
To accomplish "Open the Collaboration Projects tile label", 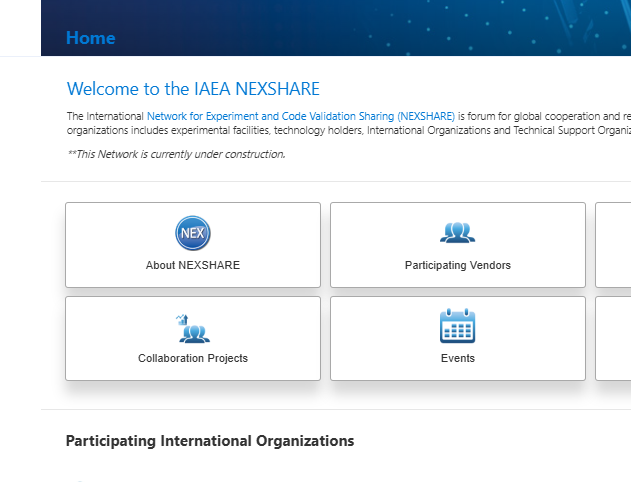I will (x=193, y=358).
